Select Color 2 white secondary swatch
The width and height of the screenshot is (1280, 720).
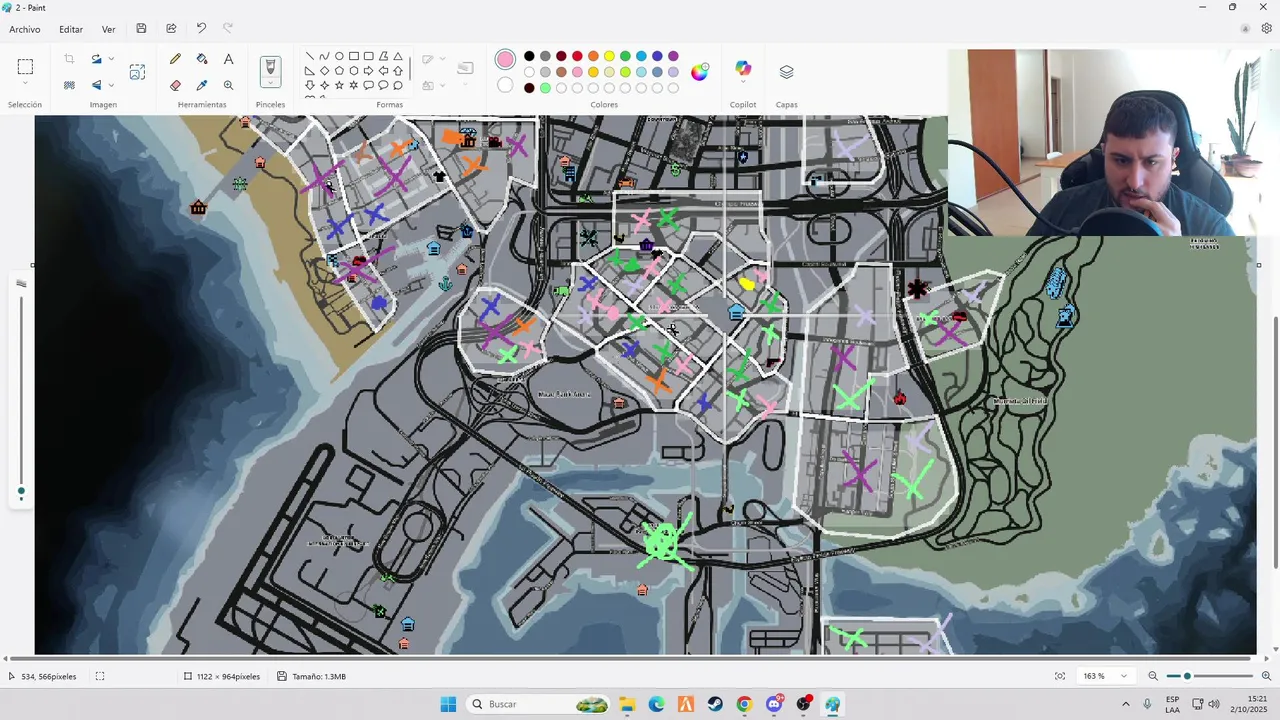pyautogui.click(x=505, y=85)
